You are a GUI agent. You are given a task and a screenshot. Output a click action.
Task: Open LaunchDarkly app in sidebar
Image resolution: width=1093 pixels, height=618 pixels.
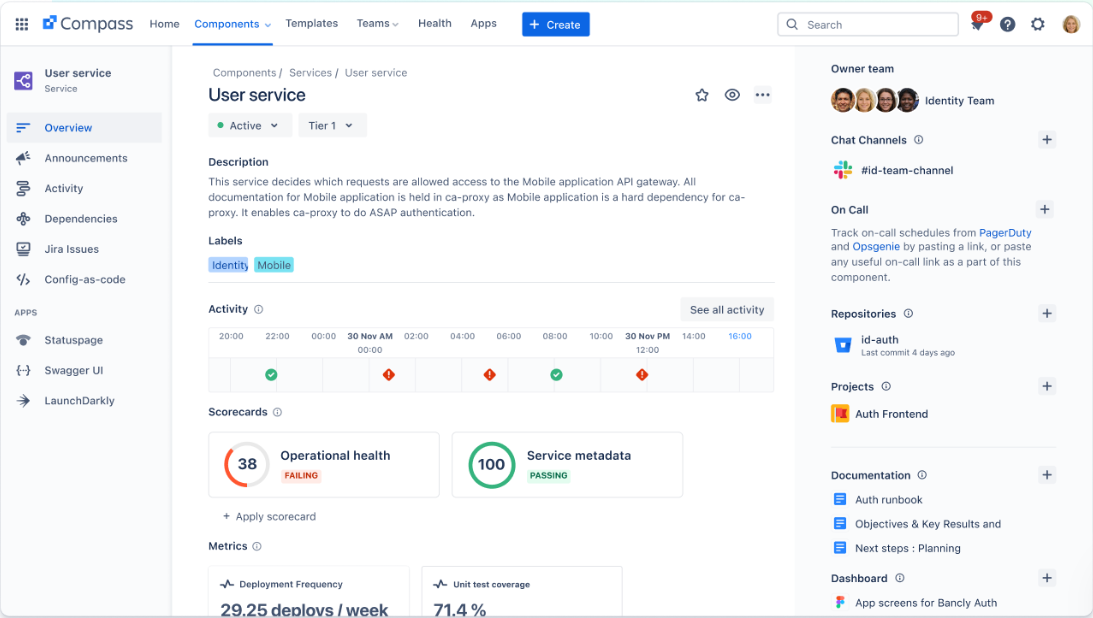[x=84, y=401]
